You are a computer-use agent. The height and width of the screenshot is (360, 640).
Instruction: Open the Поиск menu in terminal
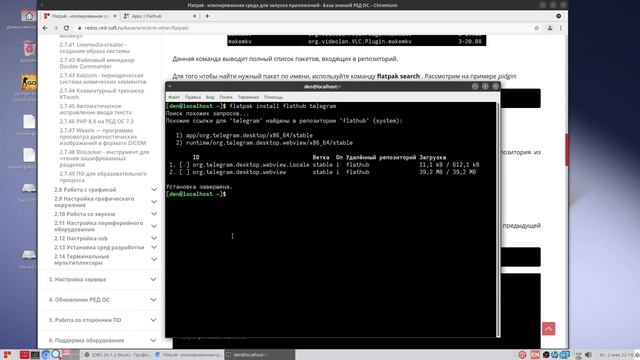click(x=226, y=97)
